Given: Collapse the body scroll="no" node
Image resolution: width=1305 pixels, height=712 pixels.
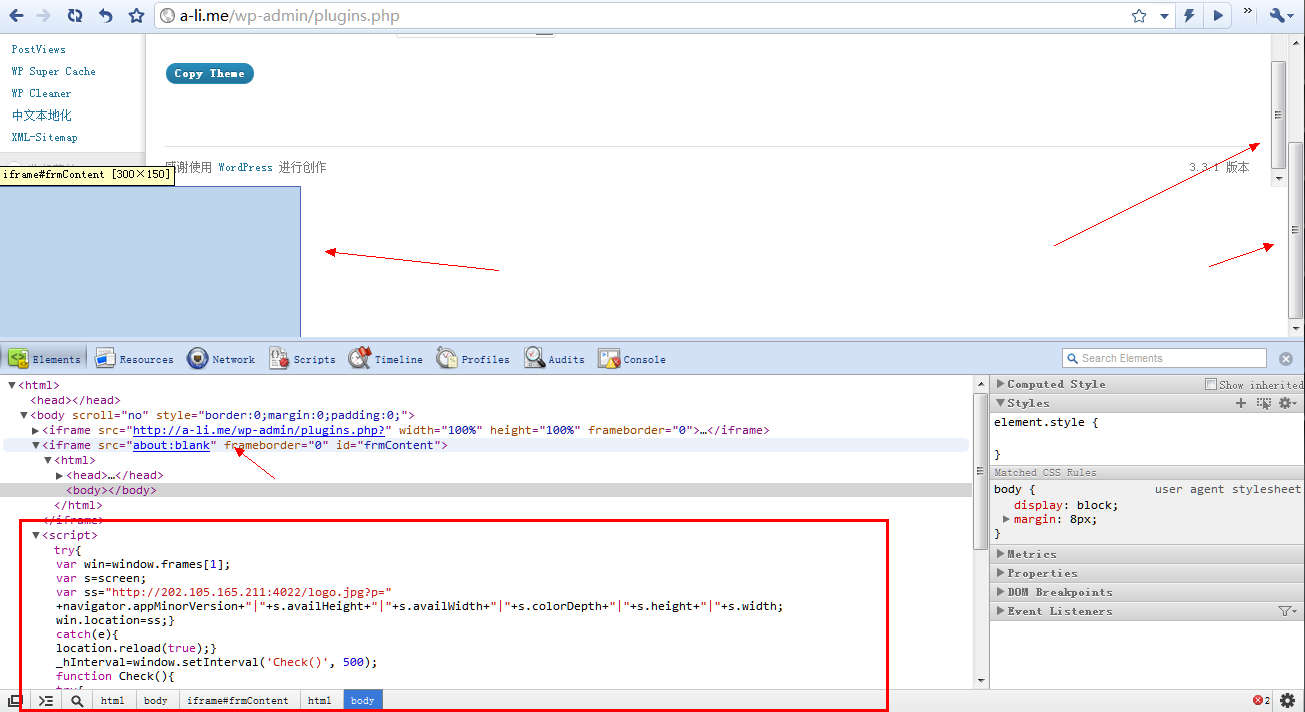Looking at the screenshot, I should [24, 415].
